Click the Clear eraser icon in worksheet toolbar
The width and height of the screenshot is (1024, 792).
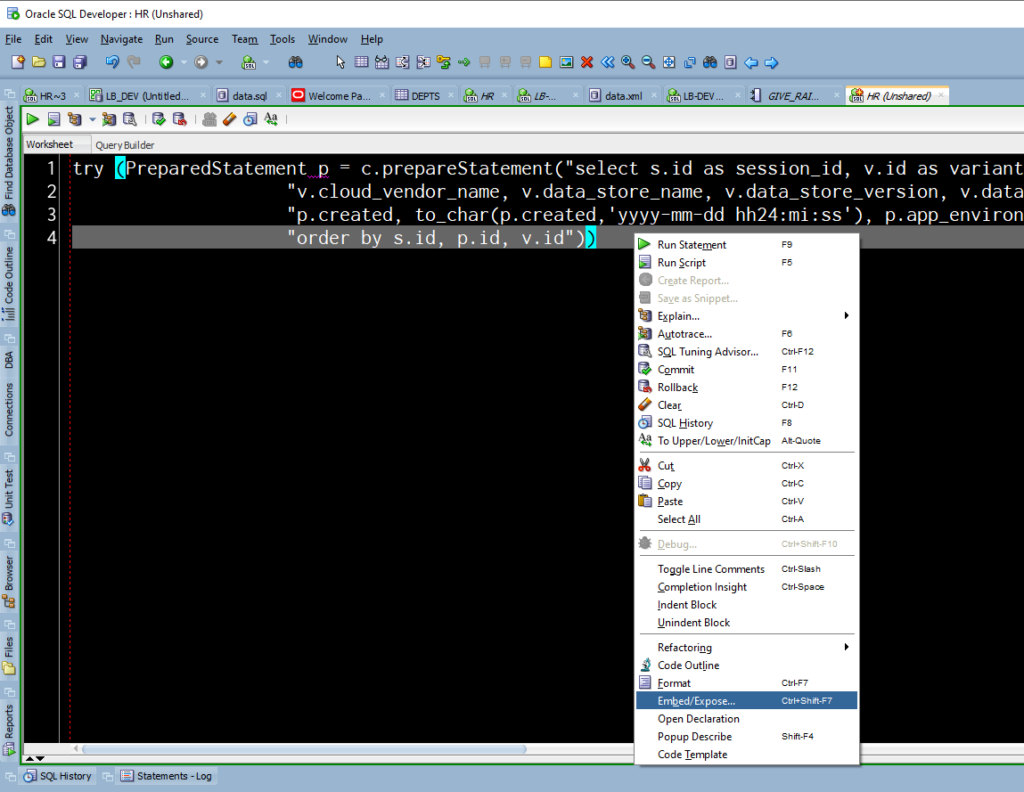[229, 119]
